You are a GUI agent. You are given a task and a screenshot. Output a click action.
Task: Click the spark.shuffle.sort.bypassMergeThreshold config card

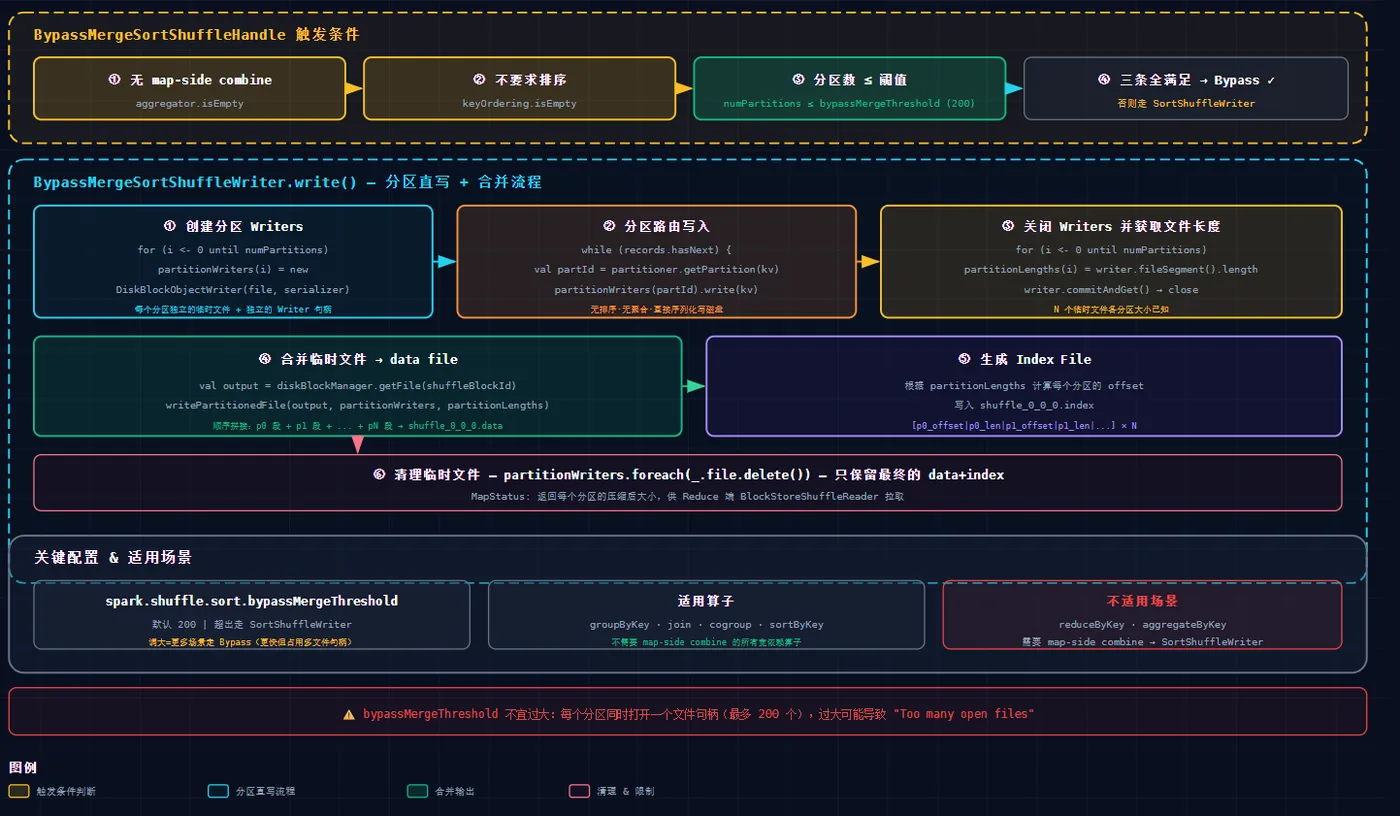tap(252, 615)
